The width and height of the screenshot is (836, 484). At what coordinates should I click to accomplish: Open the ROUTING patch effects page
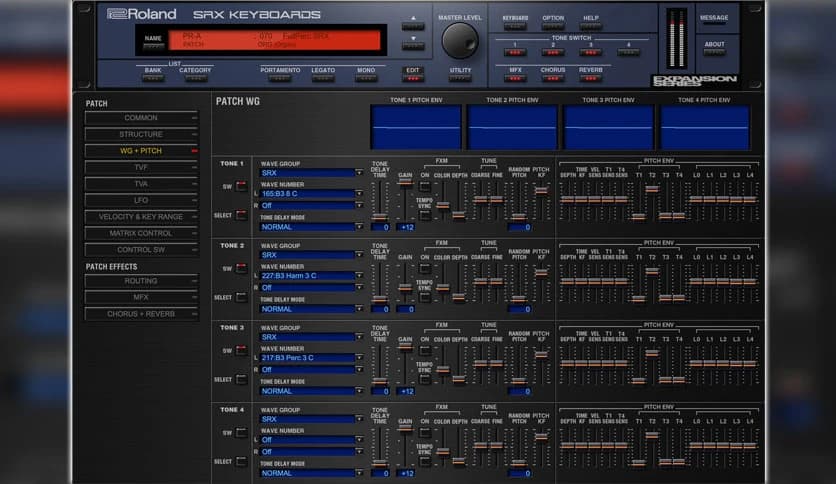[141, 281]
